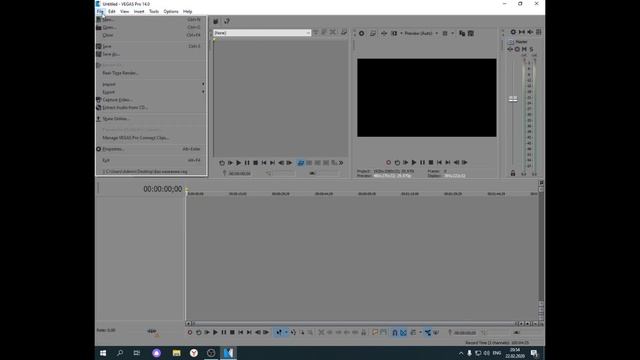Pause the Trimmer playback
Image resolution: width=640 pixels, height=360 pixels.
(x=247, y=163)
